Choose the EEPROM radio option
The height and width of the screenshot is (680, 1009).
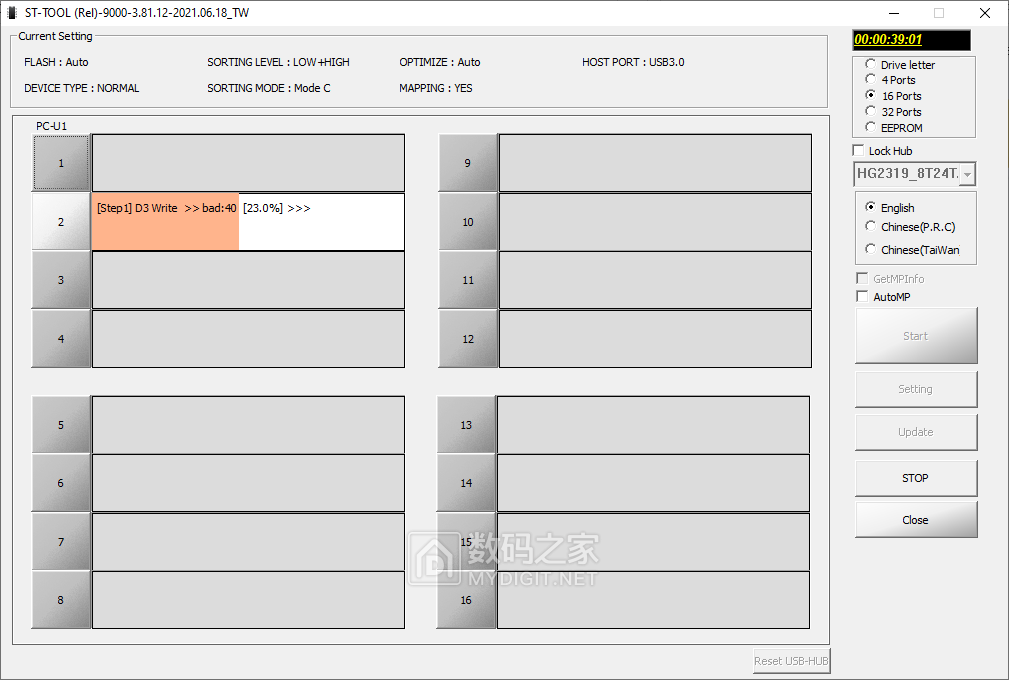tap(871, 128)
